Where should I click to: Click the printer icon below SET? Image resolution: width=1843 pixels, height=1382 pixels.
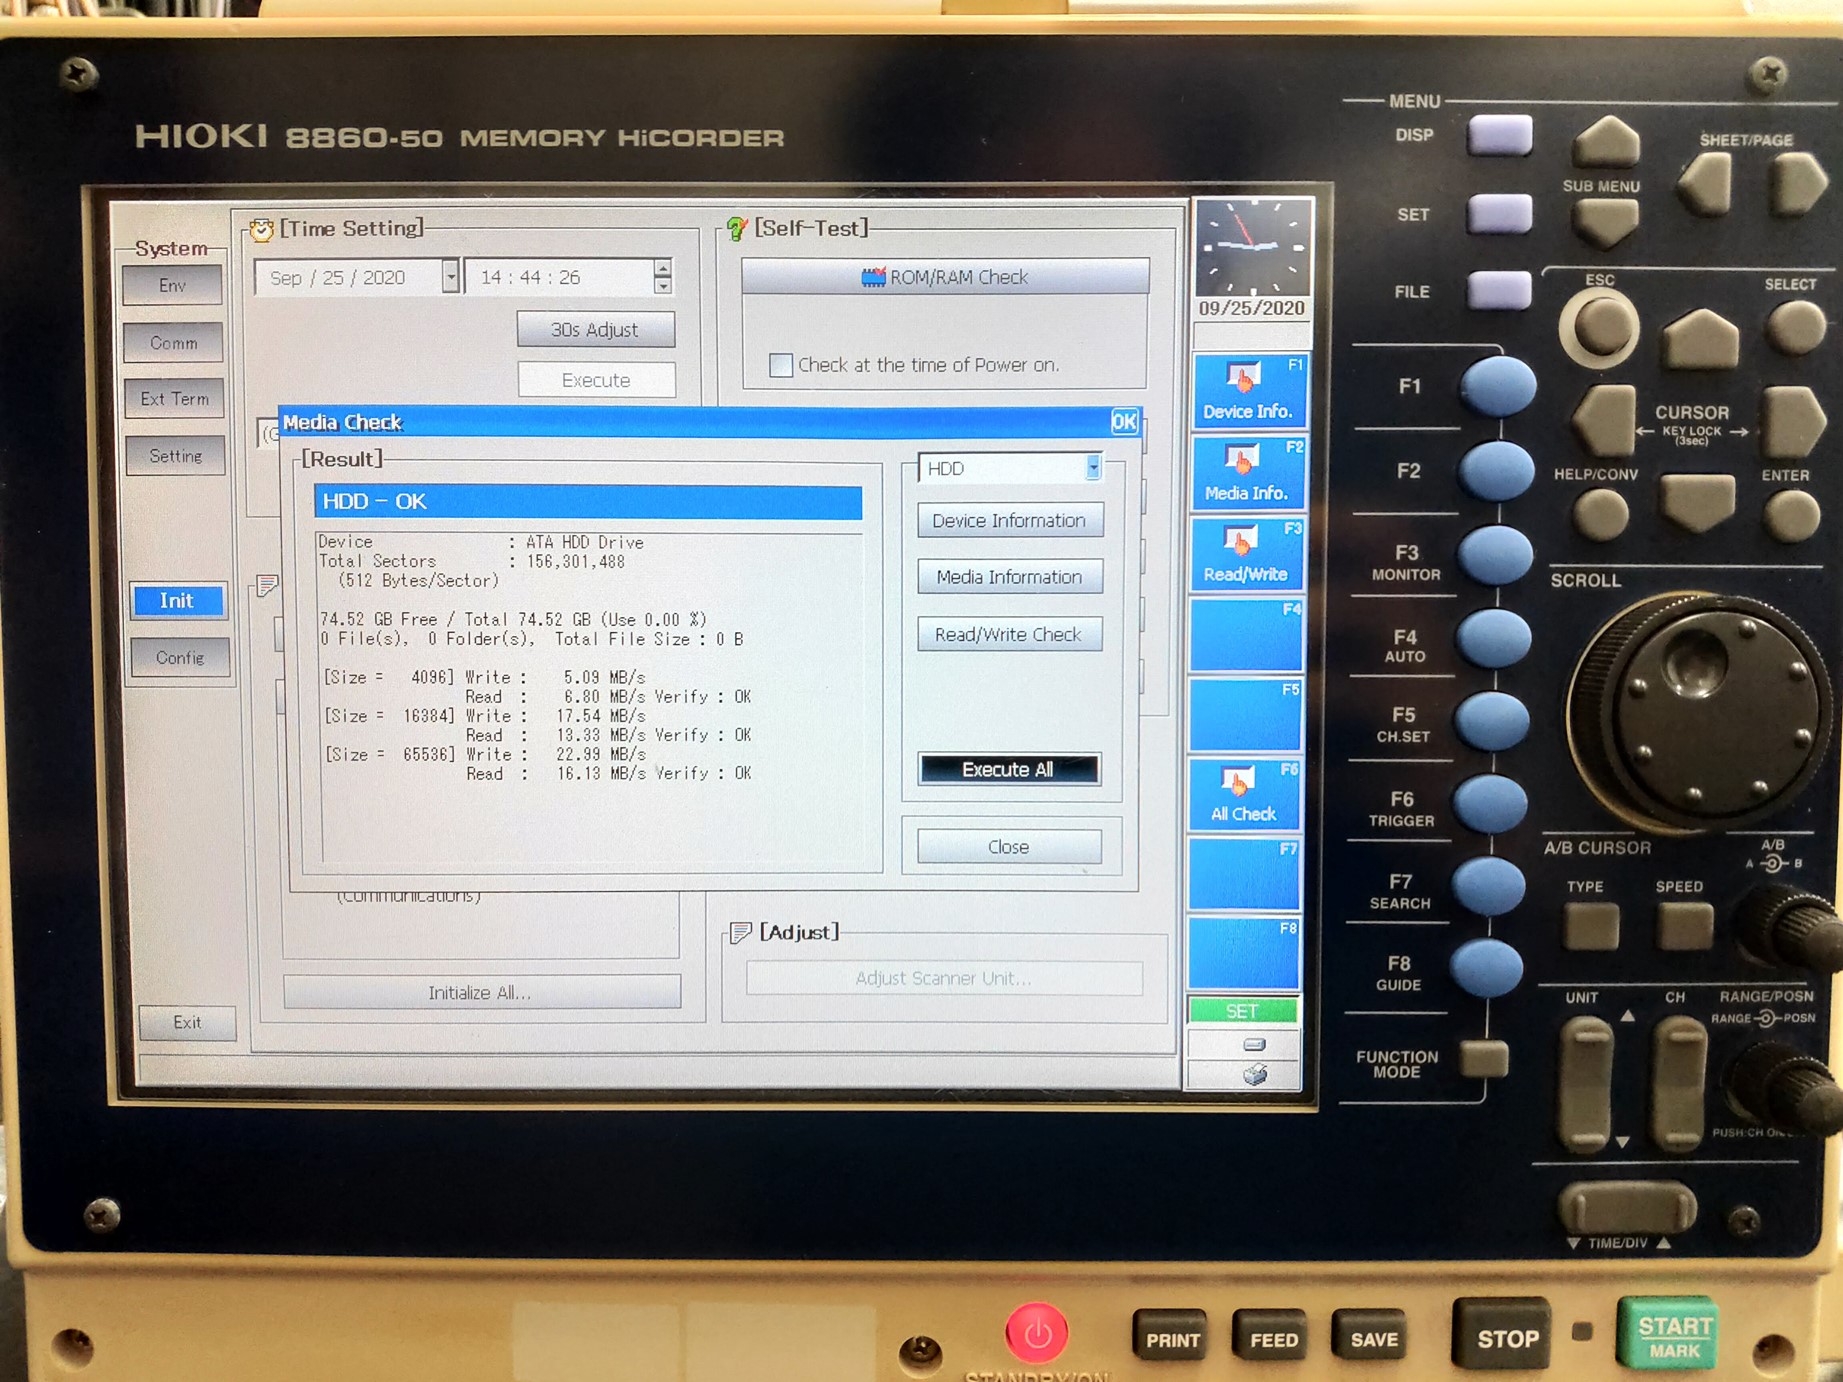(x=1254, y=1075)
